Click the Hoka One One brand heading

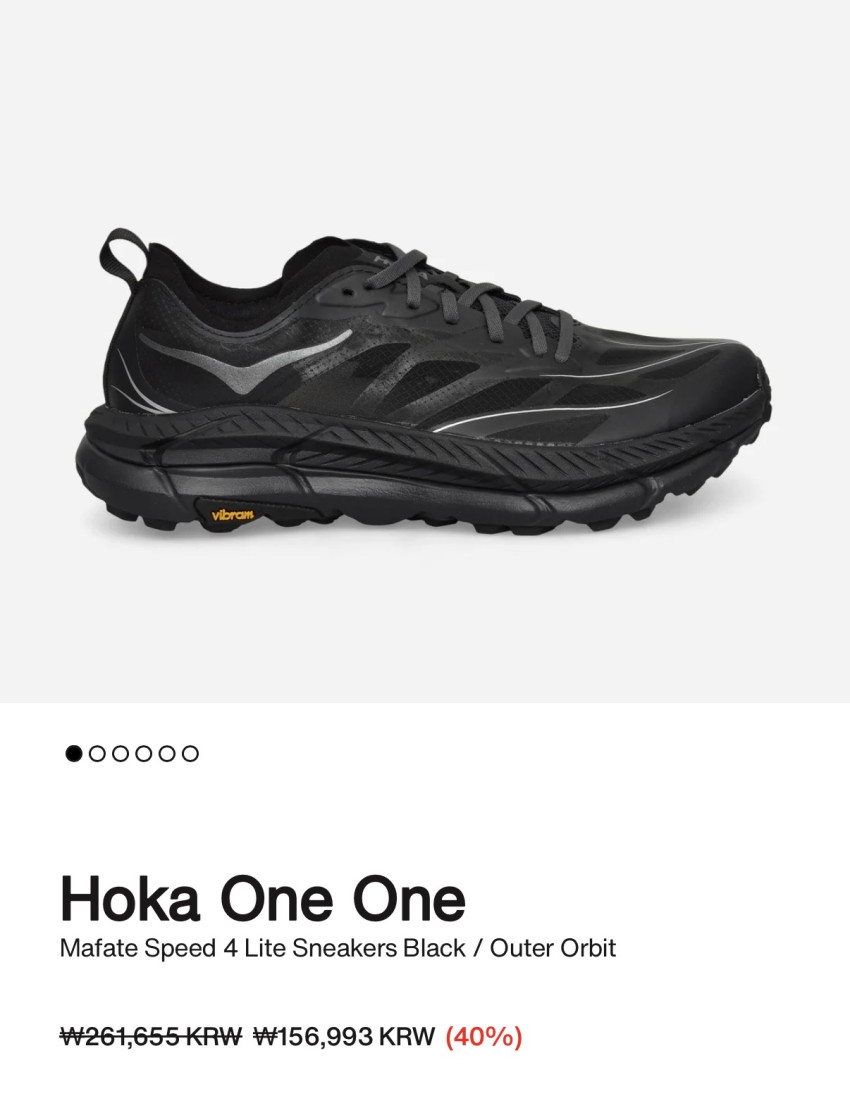coord(263,899)
